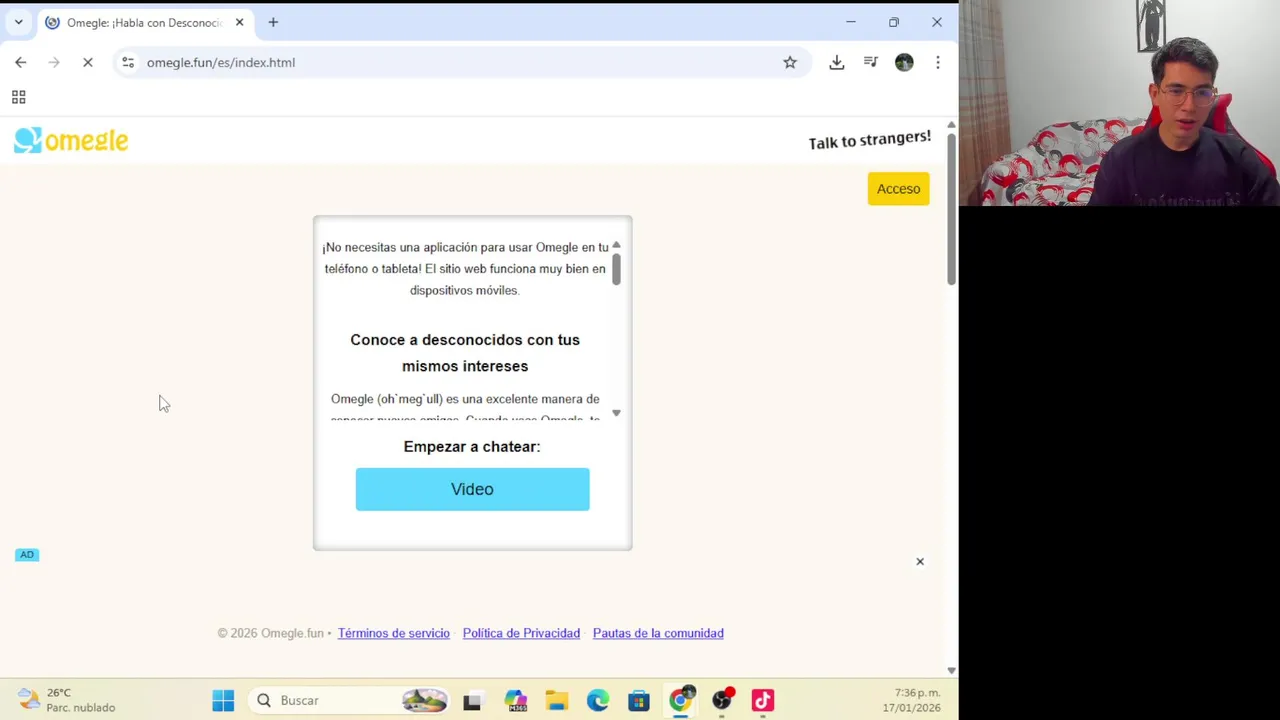Click the inner text box scrollbar thumb
The image size is (1280, 720).
point(616,269)
